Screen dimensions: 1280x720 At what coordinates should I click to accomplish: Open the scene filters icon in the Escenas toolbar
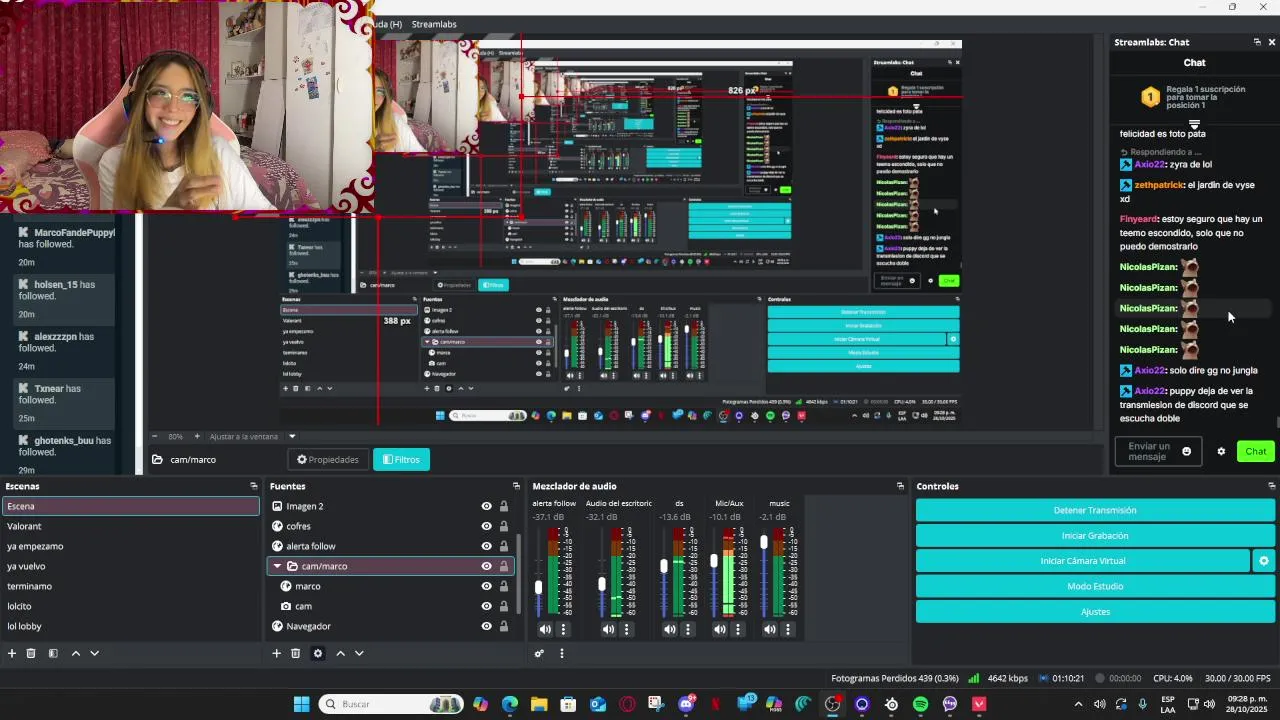click(53, 653)
